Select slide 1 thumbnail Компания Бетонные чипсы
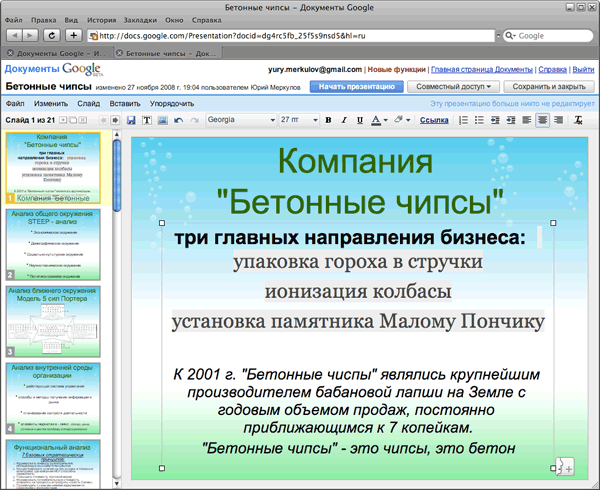The image size is (600, 490). coord(53,167)
